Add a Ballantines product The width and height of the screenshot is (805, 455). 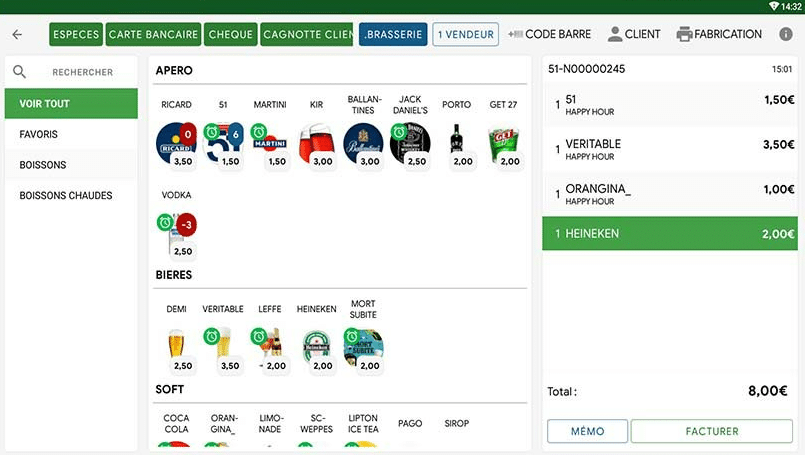363,144
